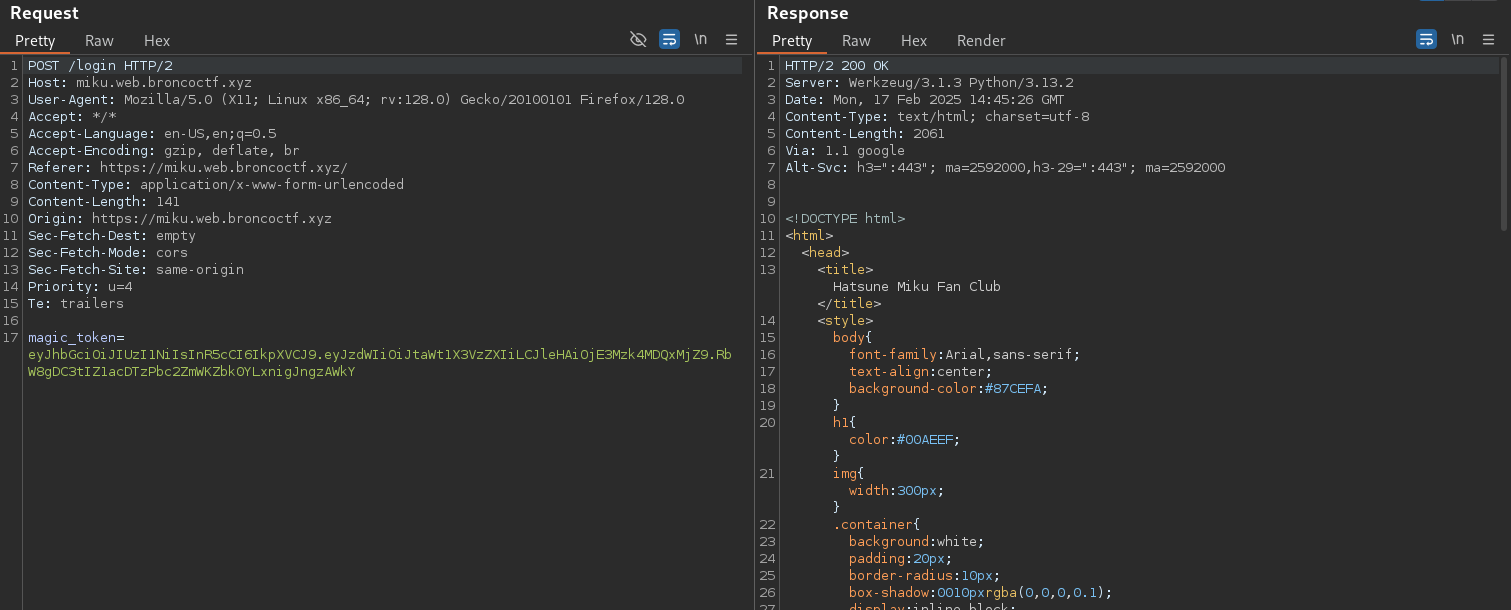The width and height of the screenshot is (1511, 610).
Task: Toggle hiding non-printable characters in Request
Action: point(638,40)
